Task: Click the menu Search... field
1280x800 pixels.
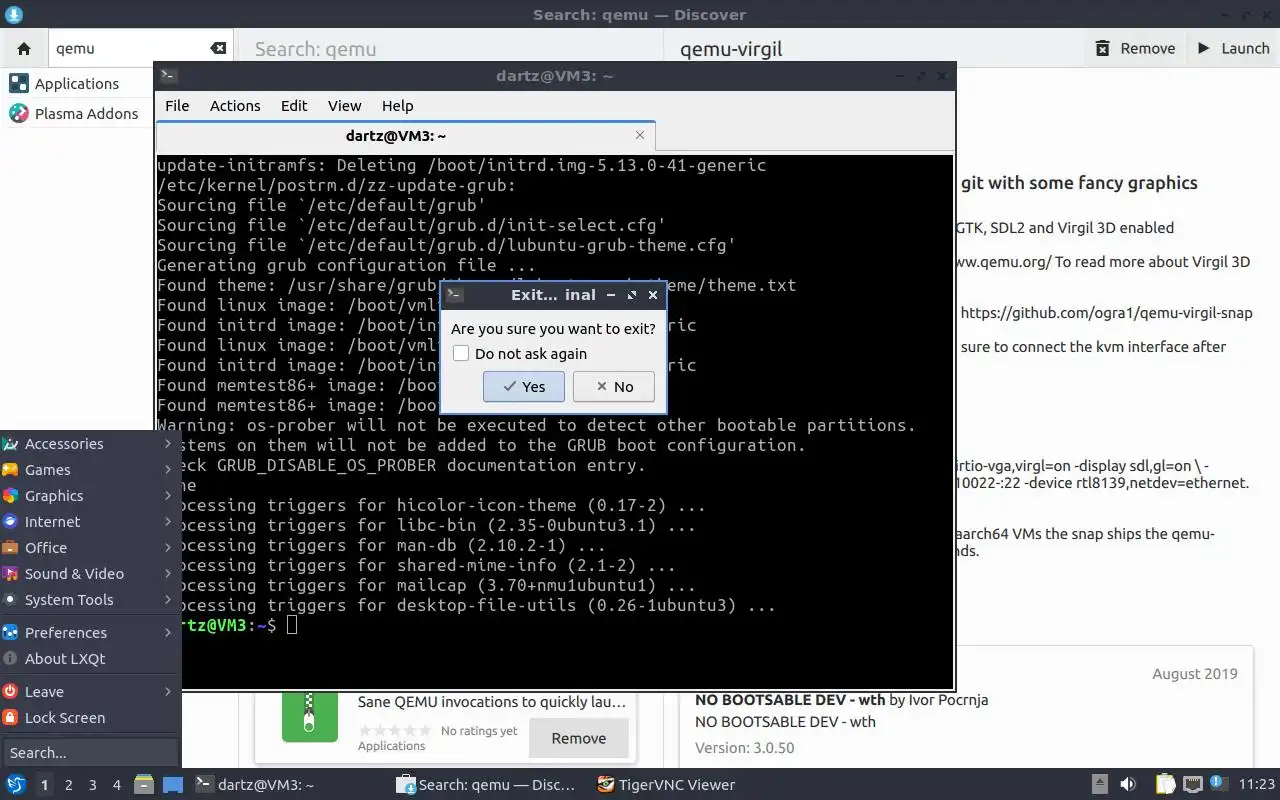Action: 90,752
